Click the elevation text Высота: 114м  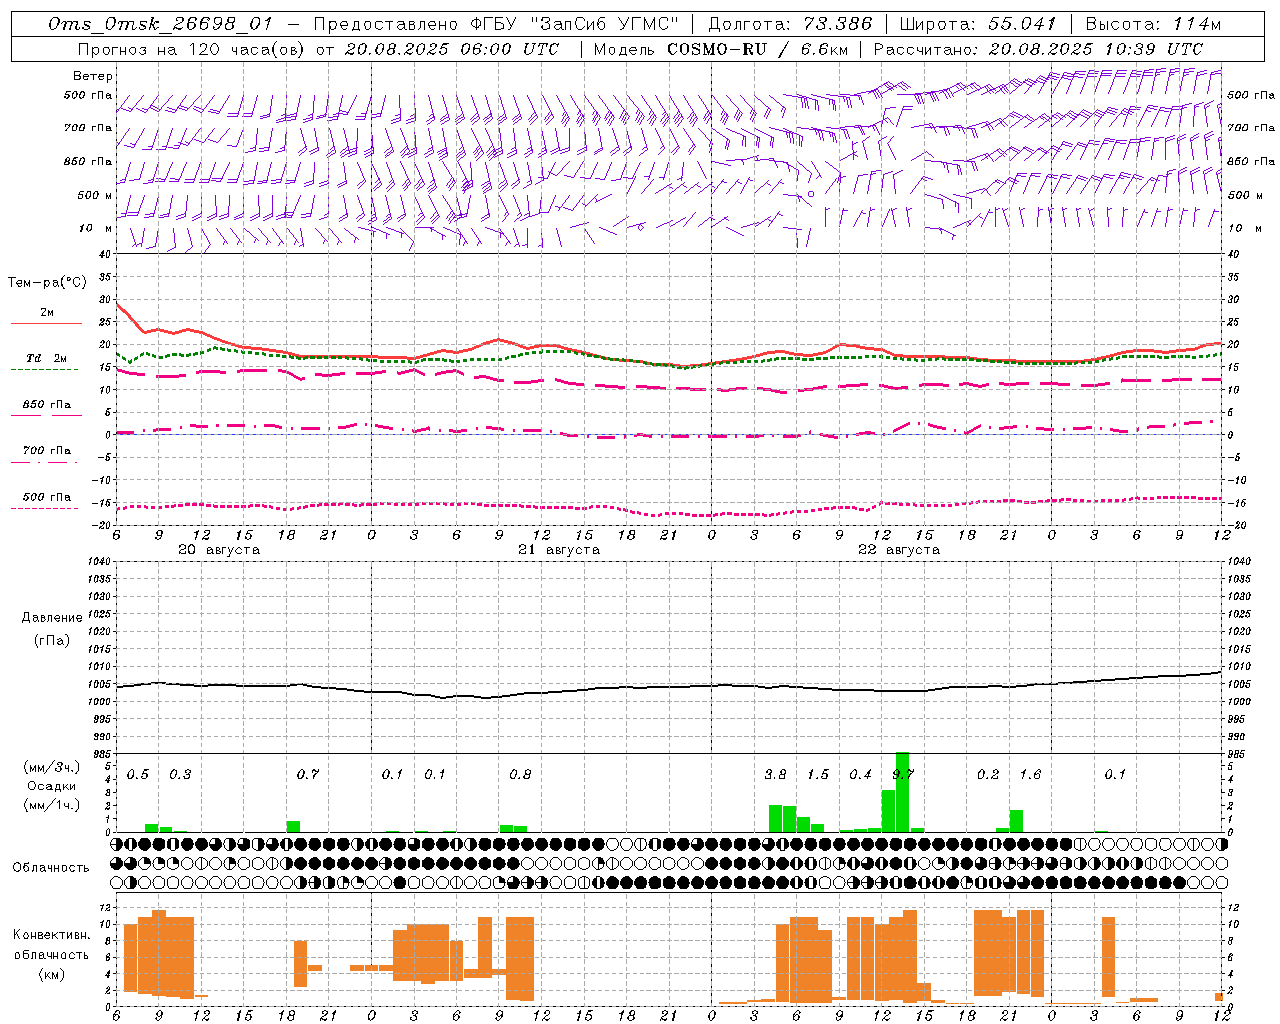pos(1153,25)
